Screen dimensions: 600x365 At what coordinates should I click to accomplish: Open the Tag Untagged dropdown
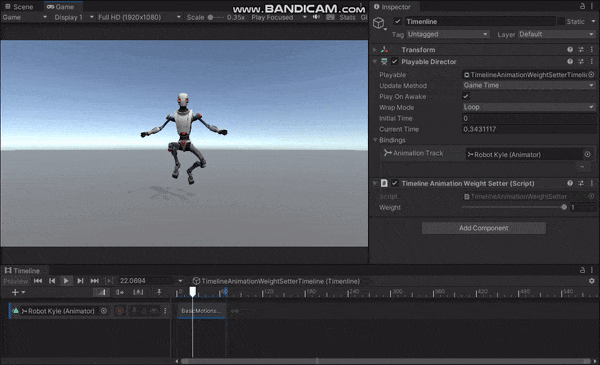pyautogui.click(x=448, y=34)
